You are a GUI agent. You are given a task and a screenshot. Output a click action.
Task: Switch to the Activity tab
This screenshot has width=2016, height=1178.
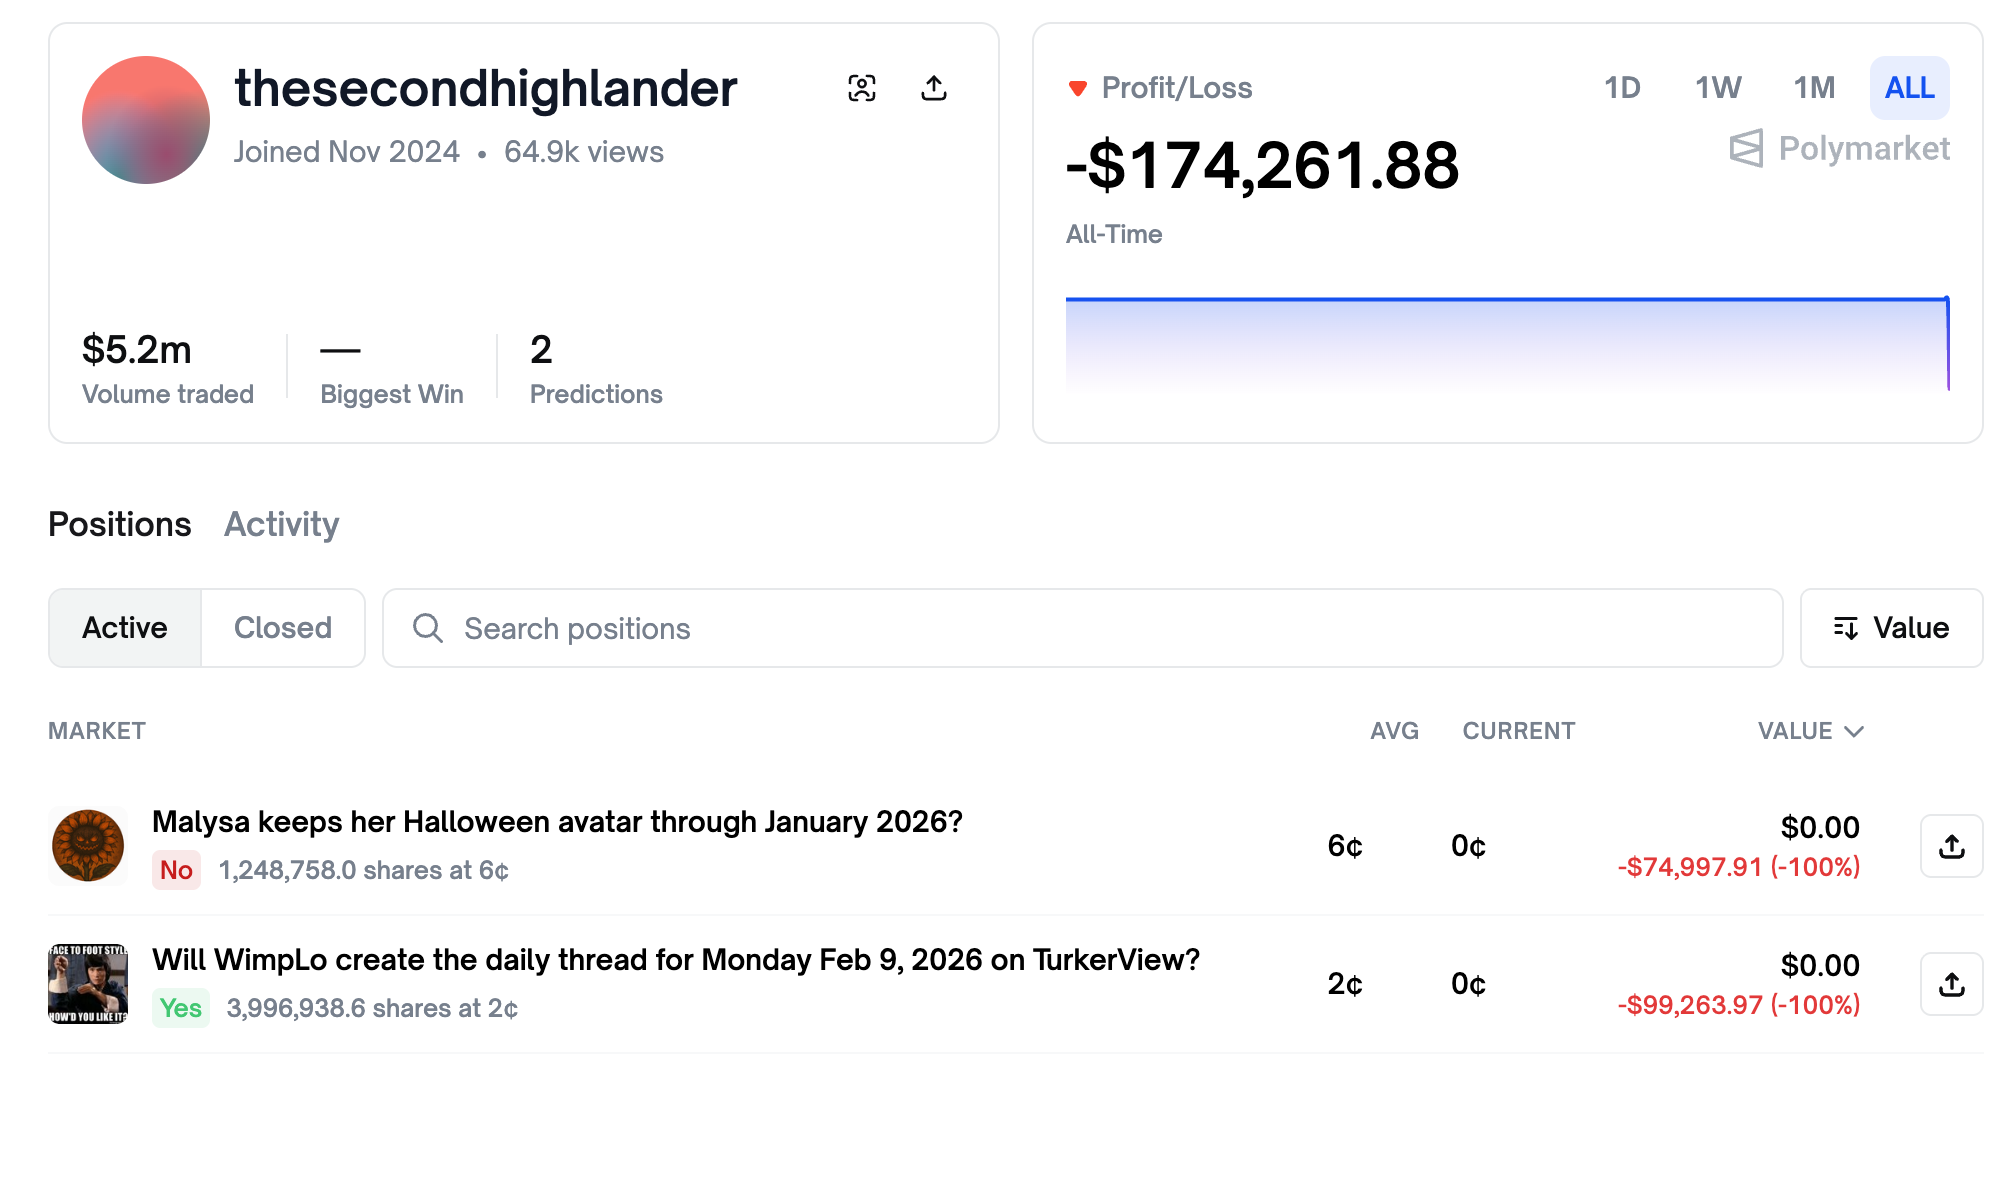pos(281,524)
